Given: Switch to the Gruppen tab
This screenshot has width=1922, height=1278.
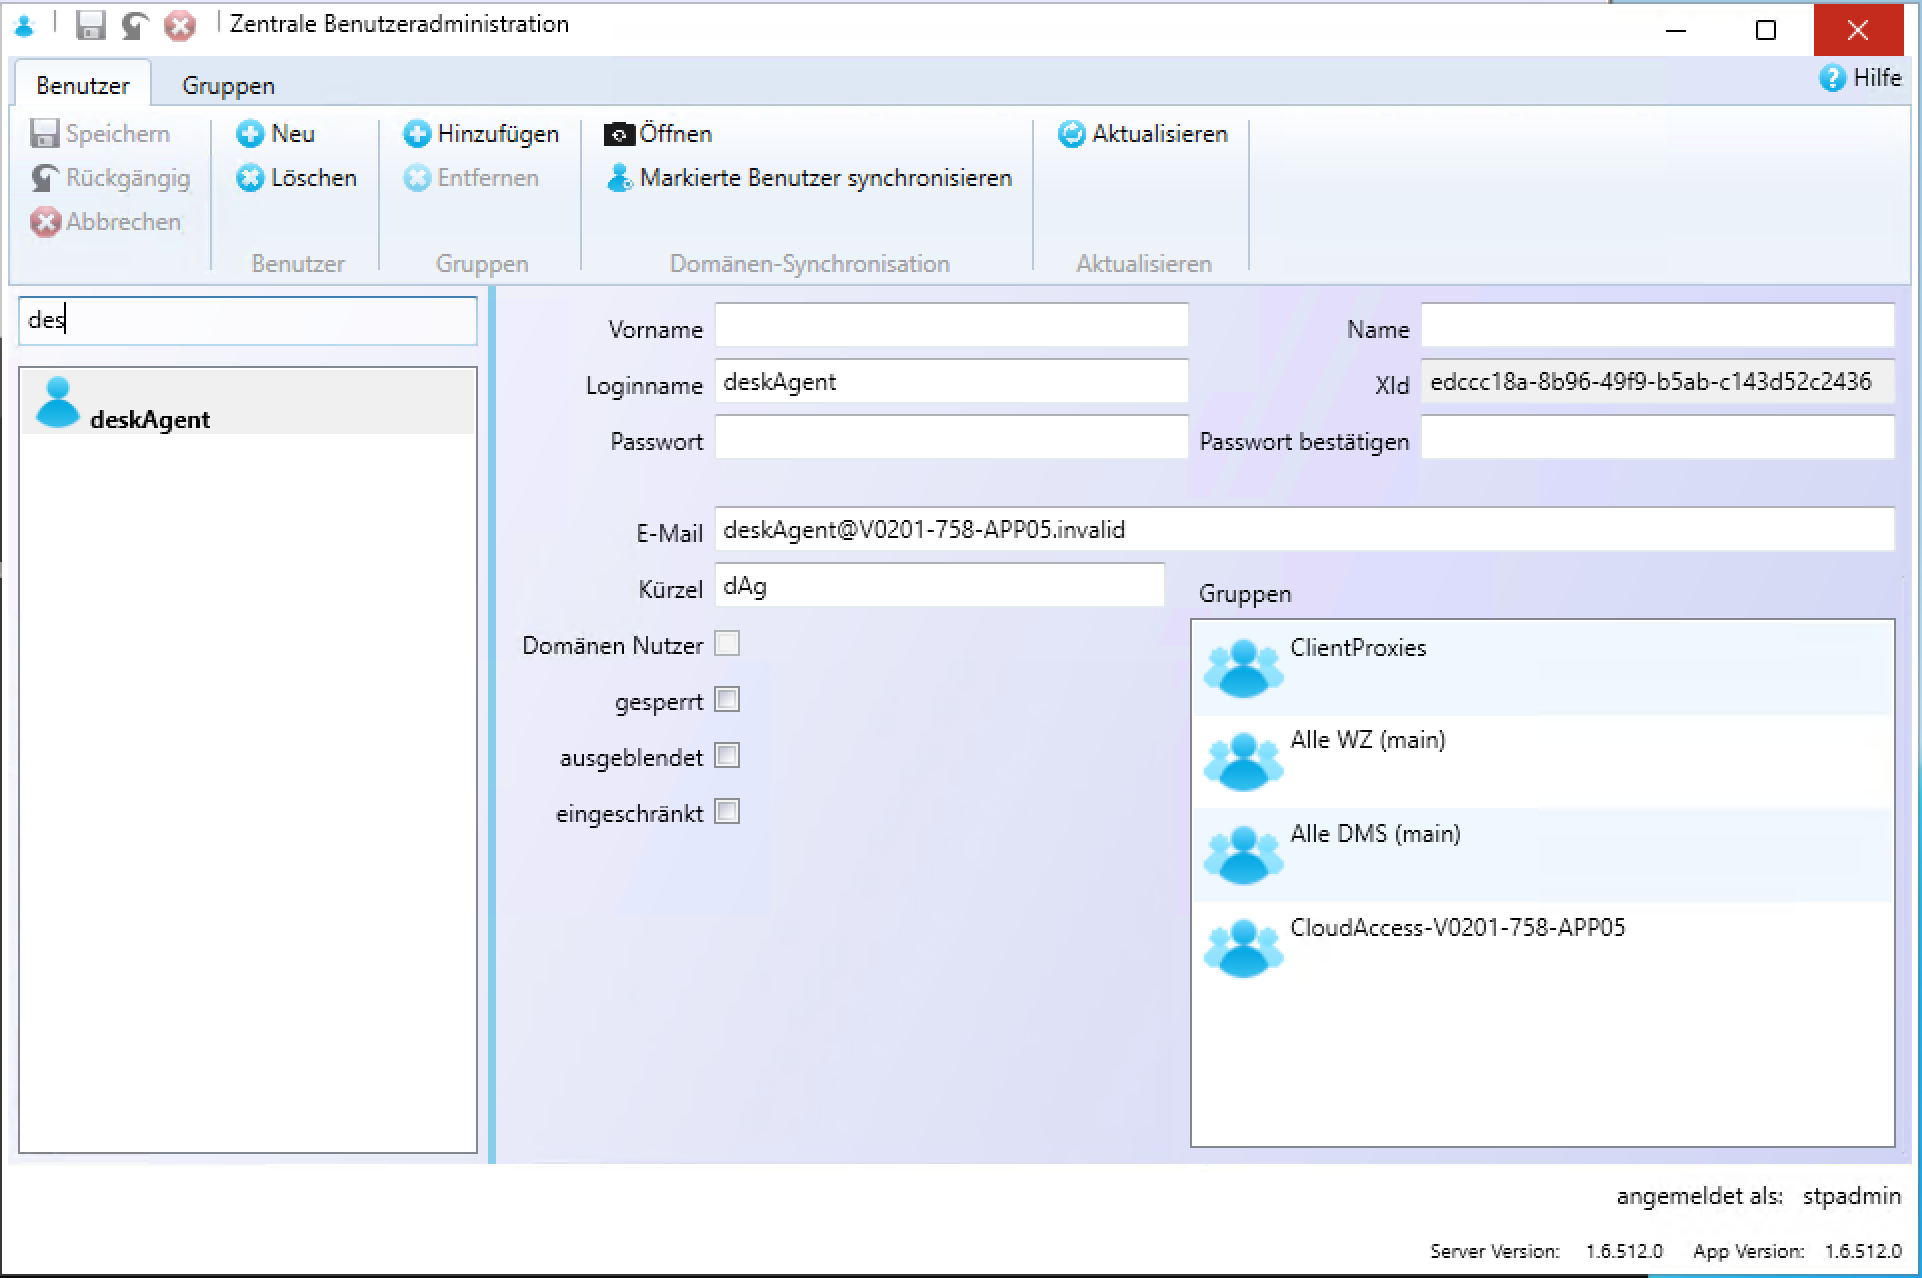Looking at the screenshot, I should click(x=228, y=85).
